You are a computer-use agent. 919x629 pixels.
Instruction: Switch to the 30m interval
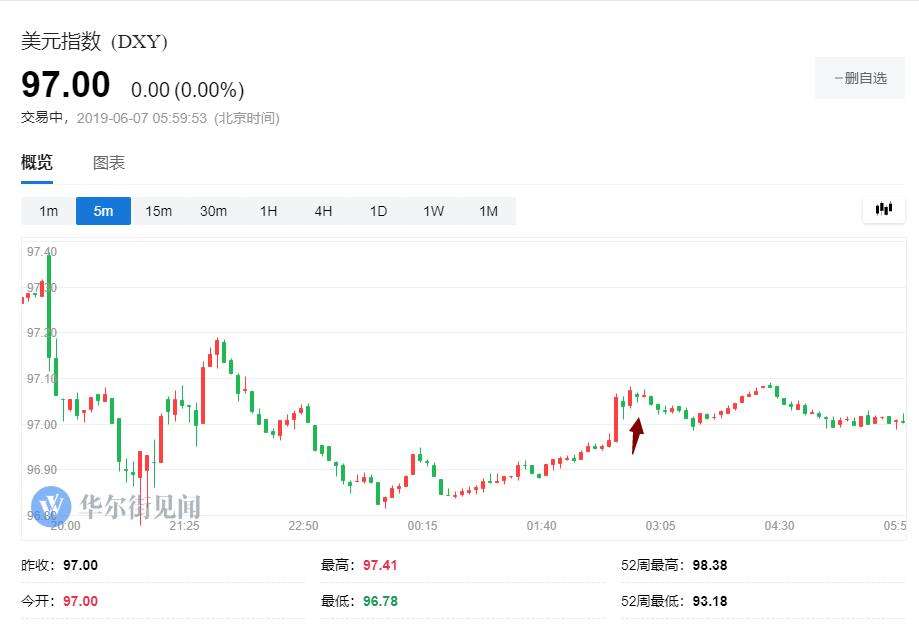(x=213, y=211)
